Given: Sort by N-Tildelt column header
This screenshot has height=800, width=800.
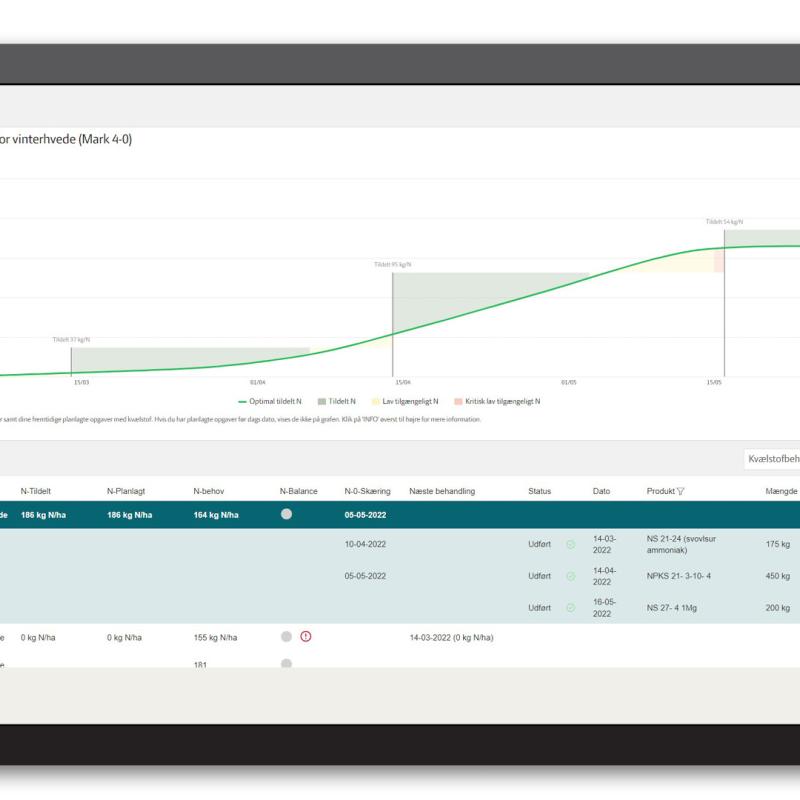Looking at the screenshot, I should click(36, 491).
